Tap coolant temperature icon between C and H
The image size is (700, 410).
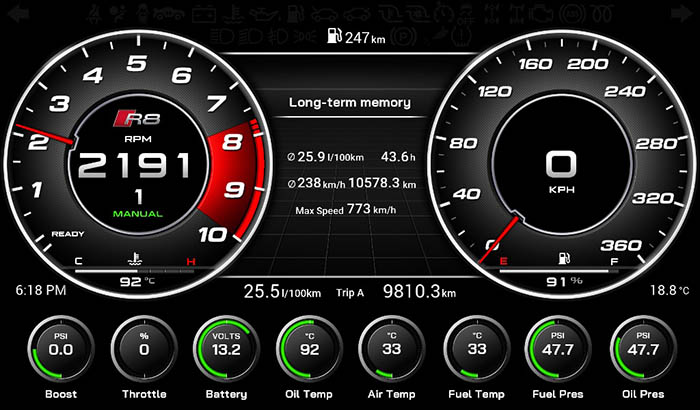[134, 259]
